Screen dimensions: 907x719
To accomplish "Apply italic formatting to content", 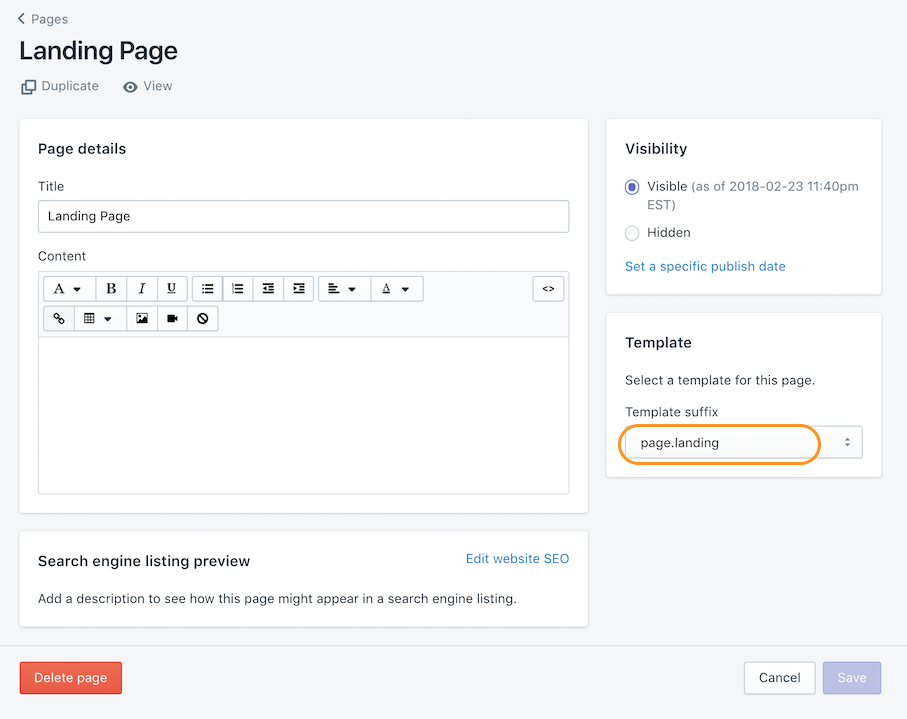I will point(141,289).
